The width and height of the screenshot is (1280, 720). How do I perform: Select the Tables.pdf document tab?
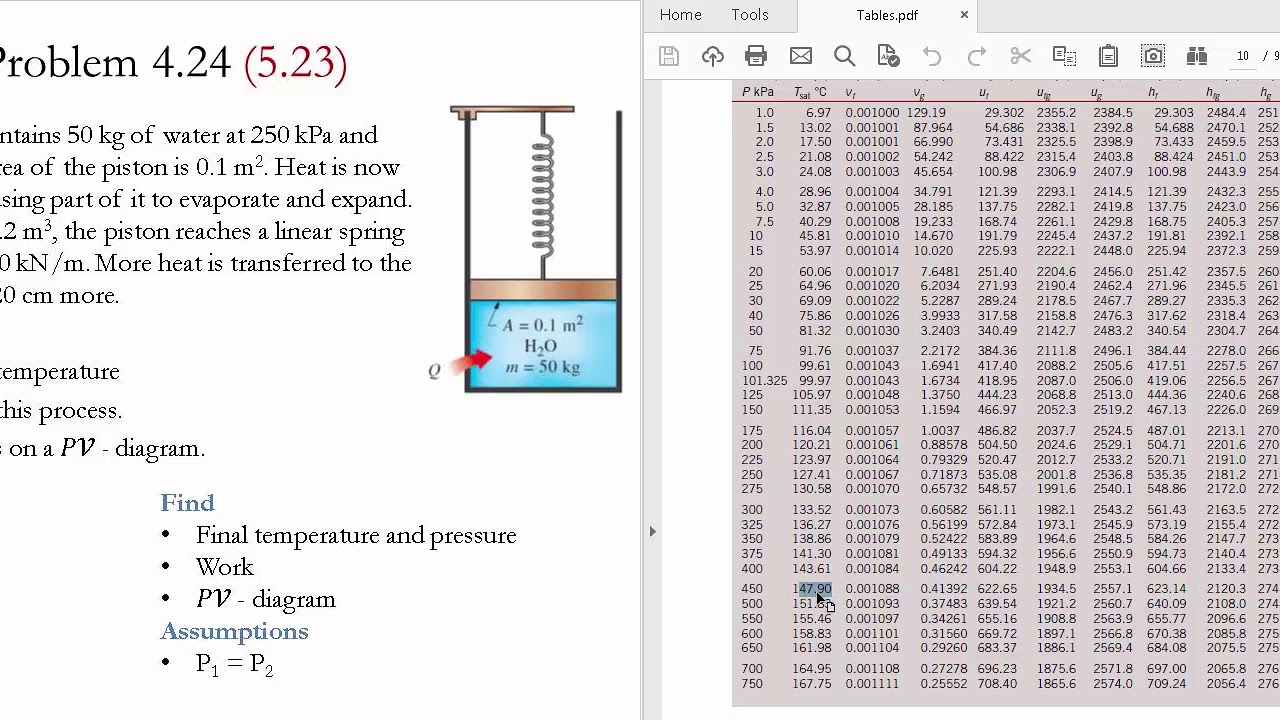coord(887,15)
